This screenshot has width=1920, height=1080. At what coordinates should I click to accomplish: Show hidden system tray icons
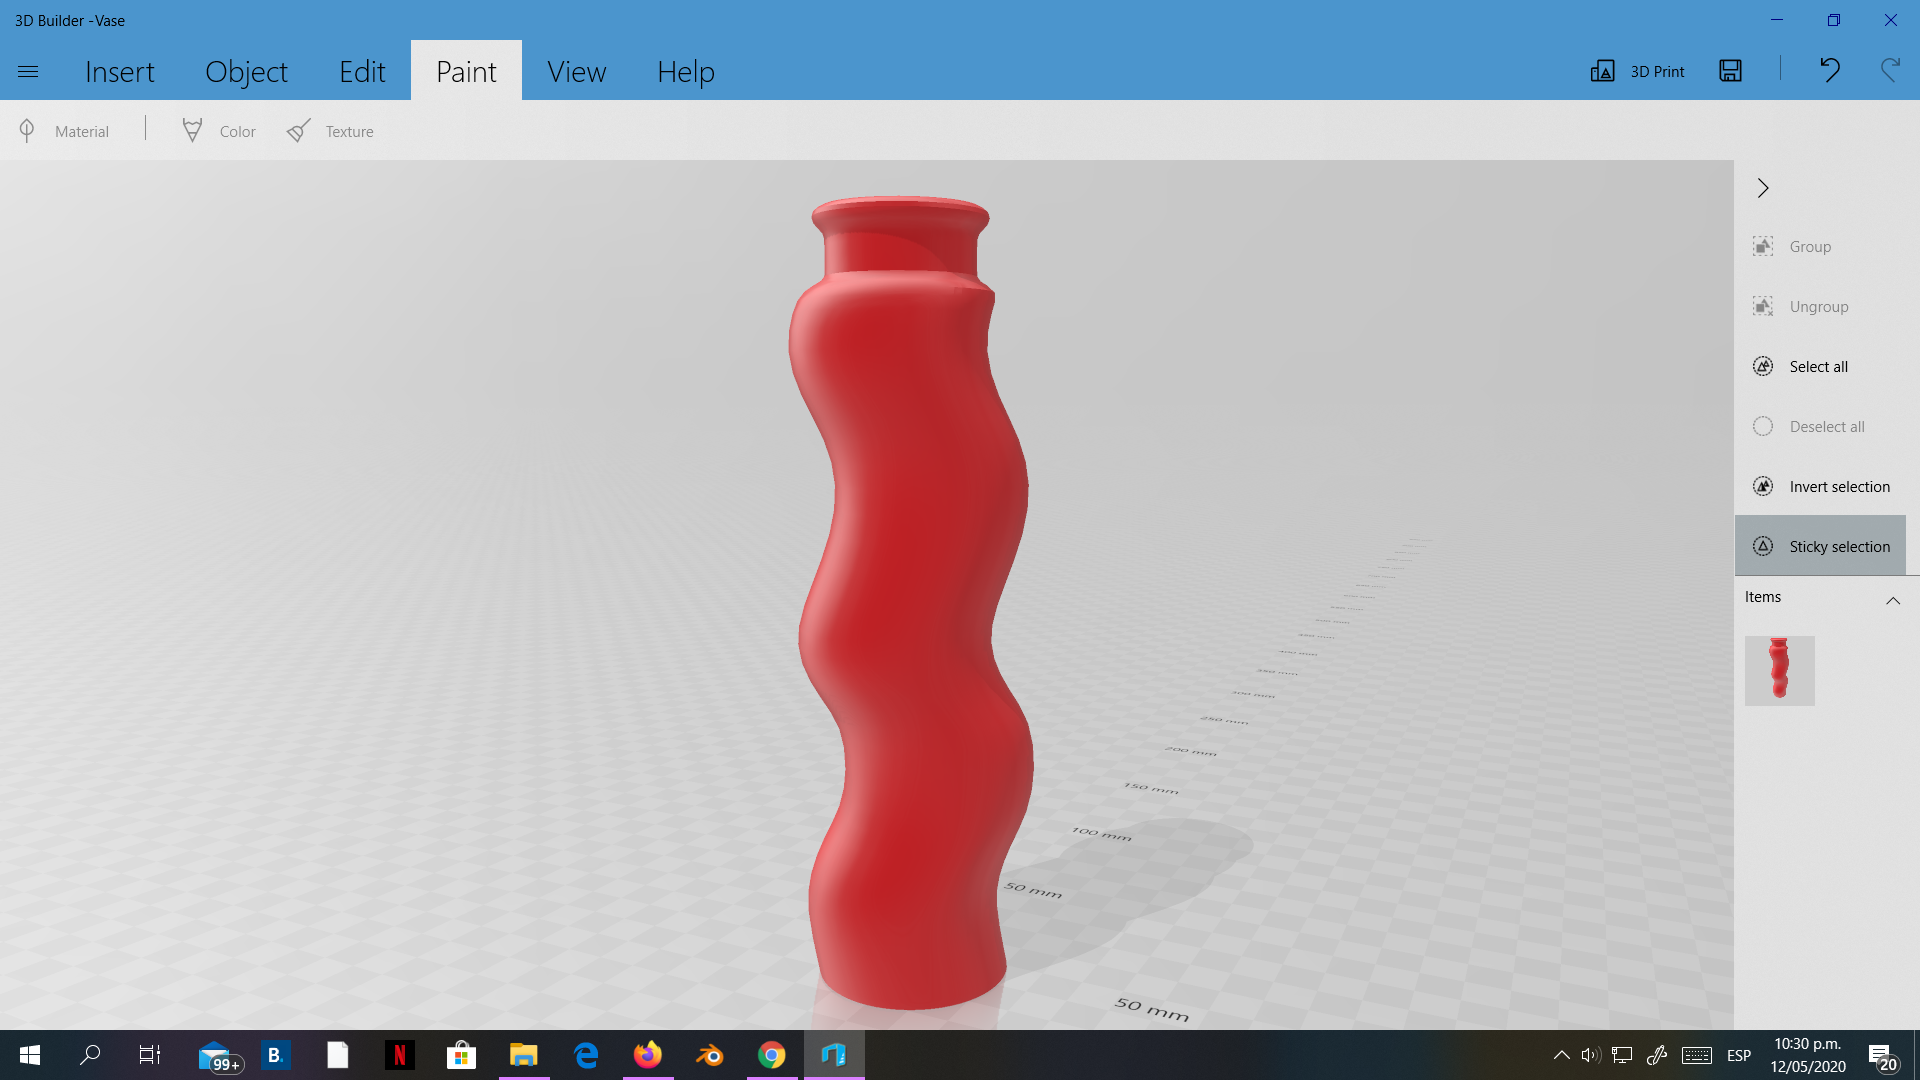click(1561, 1055)
